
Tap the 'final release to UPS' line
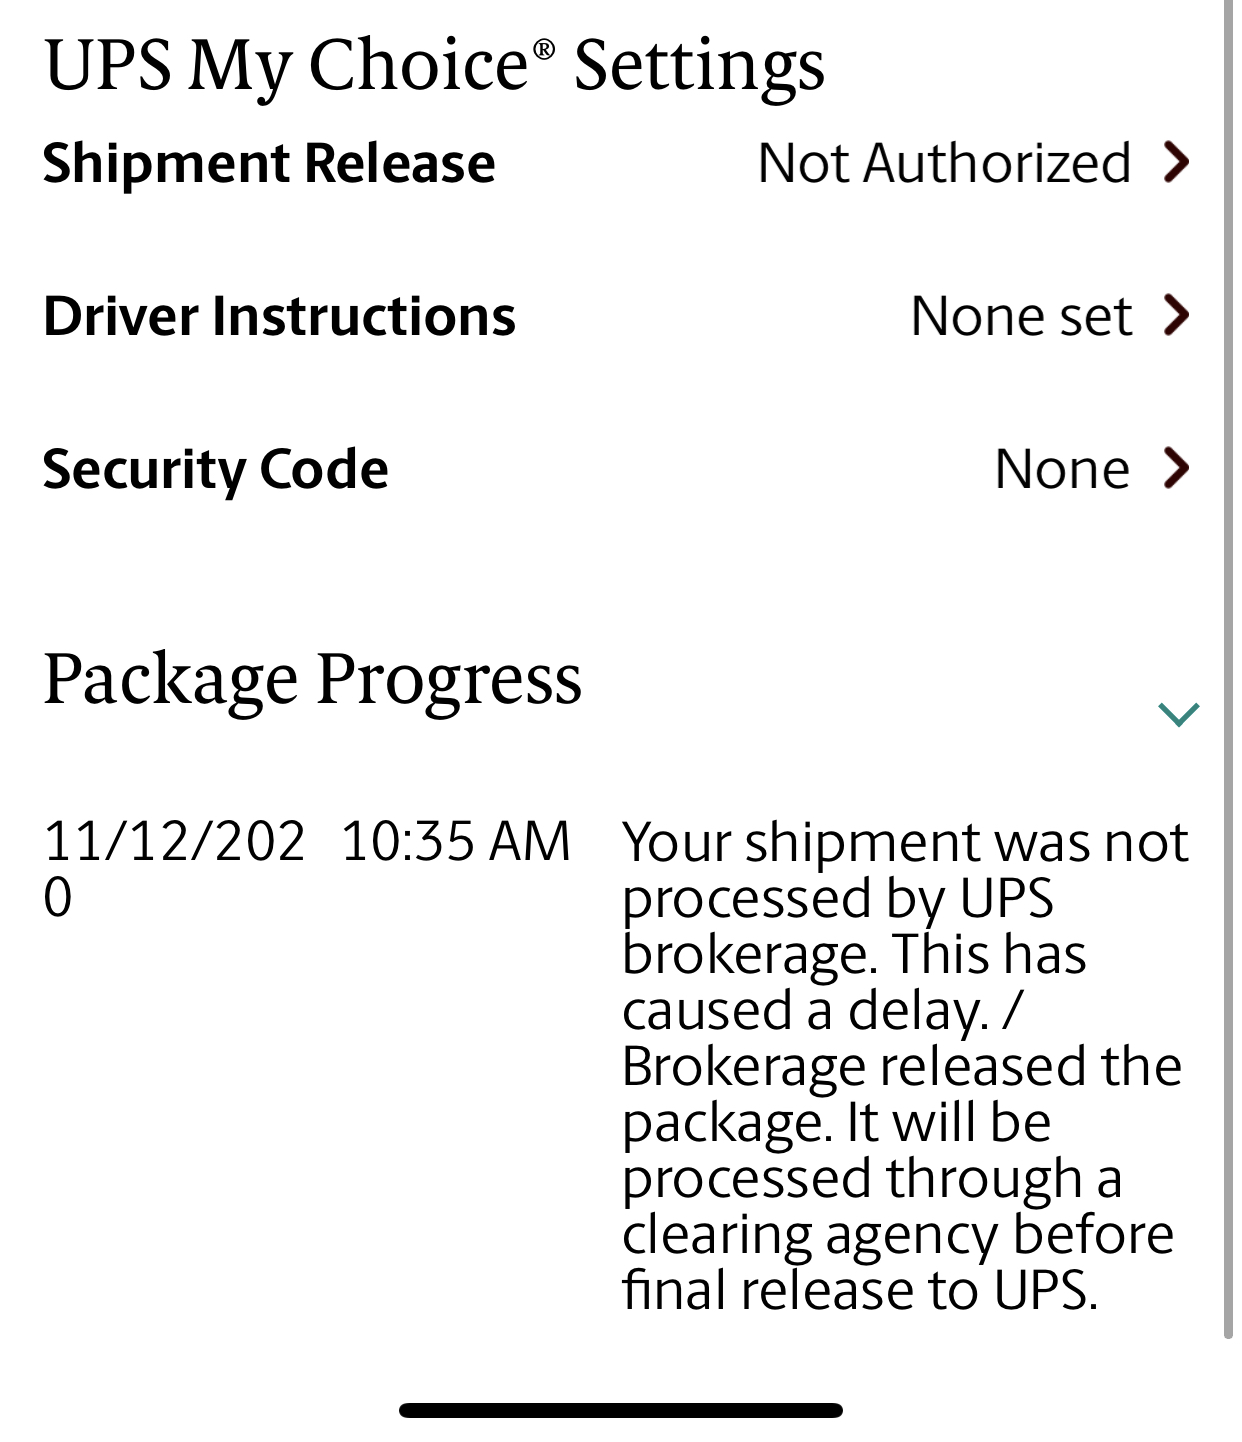click(860, 1290)
